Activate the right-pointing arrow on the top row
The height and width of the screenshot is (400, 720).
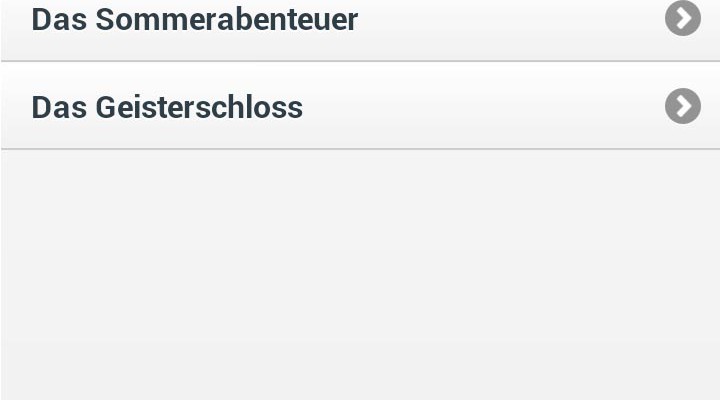(x=683, y=18)
